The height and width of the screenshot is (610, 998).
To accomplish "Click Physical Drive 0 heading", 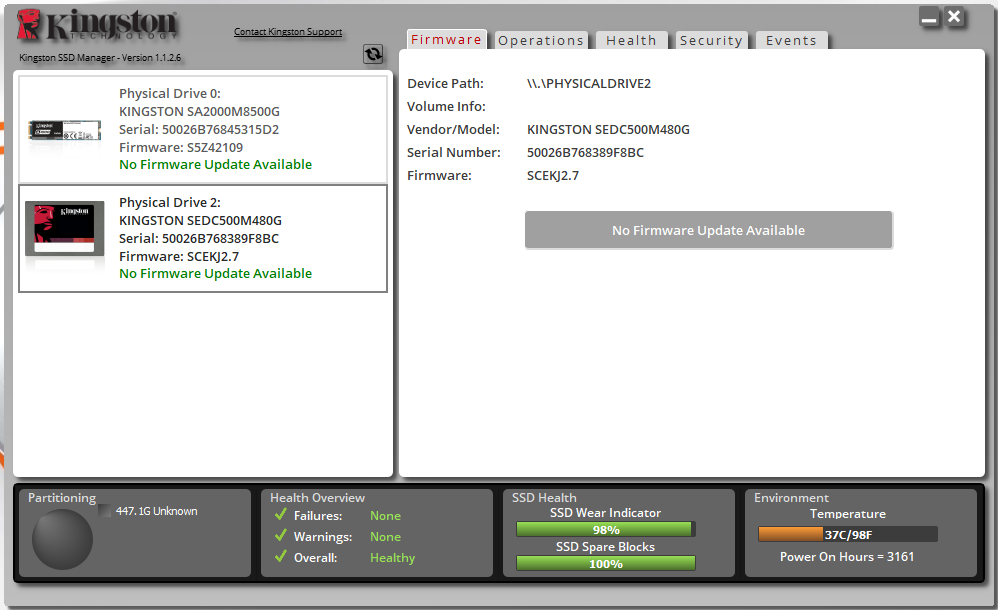I will tap(170, 94).
